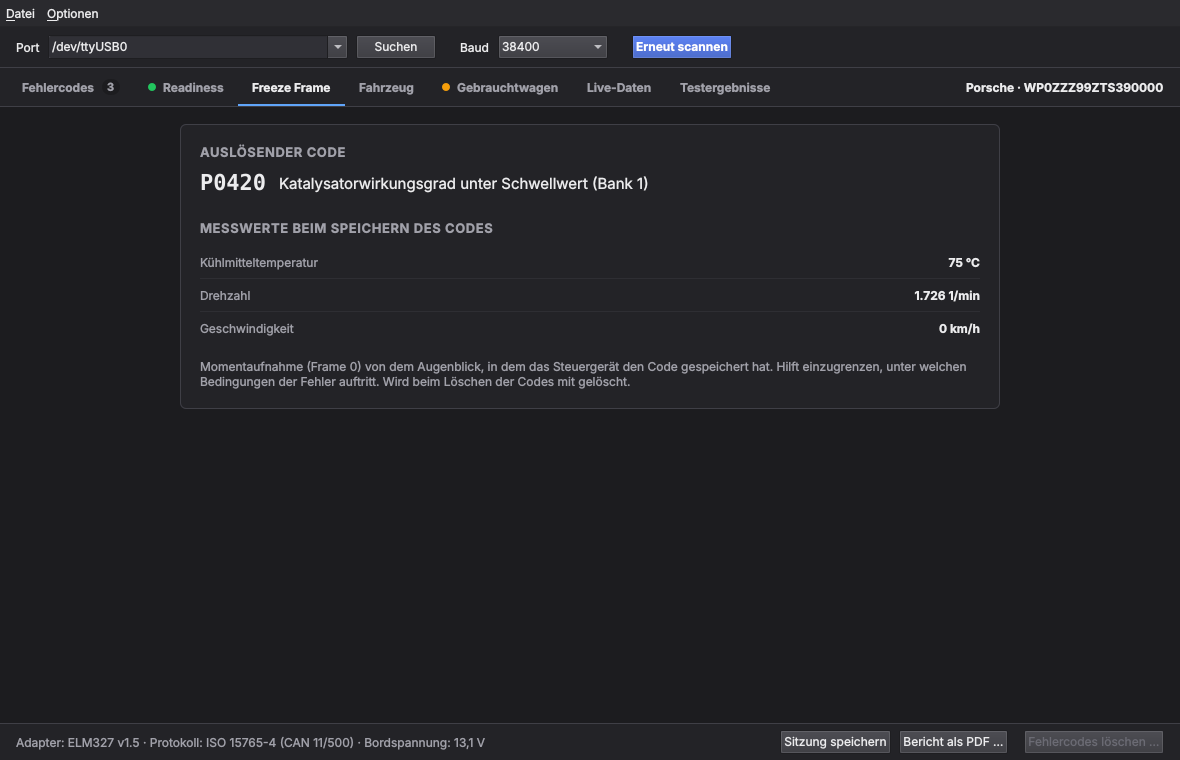Click the Kühlmitteltemperatur row label

(259, 263)
